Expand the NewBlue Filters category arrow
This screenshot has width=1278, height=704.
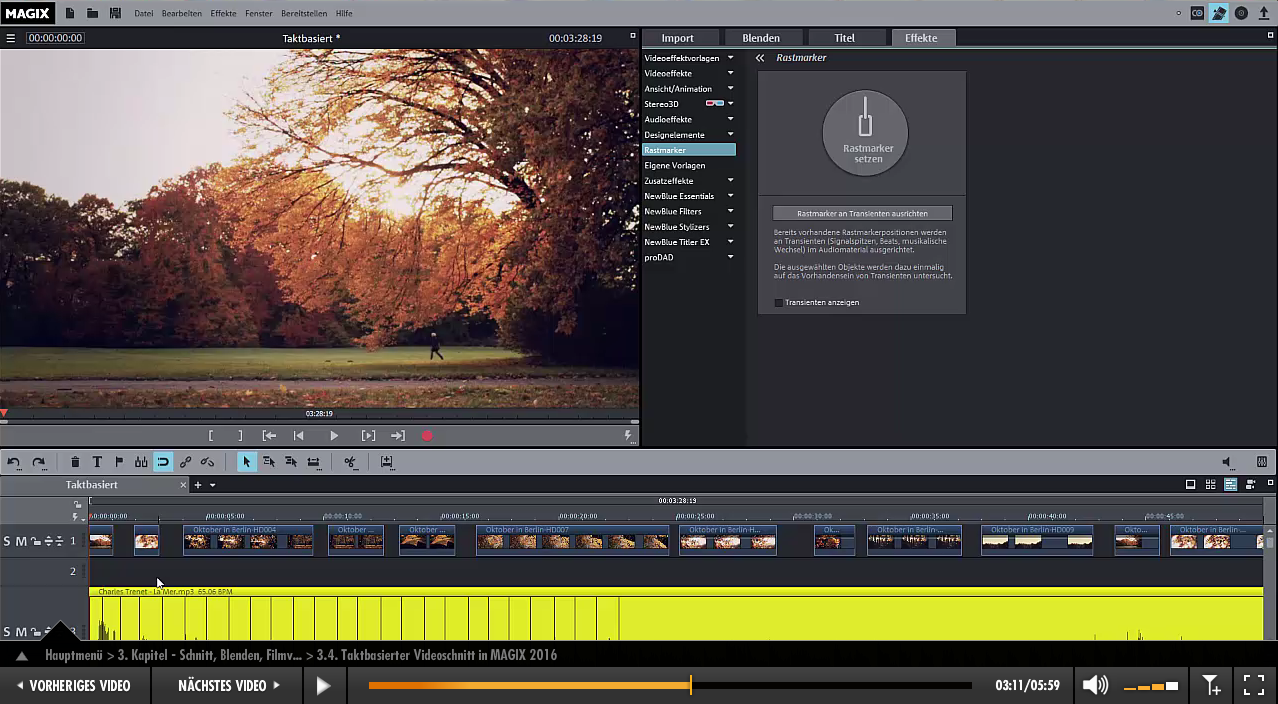click(x=730, y=211)
